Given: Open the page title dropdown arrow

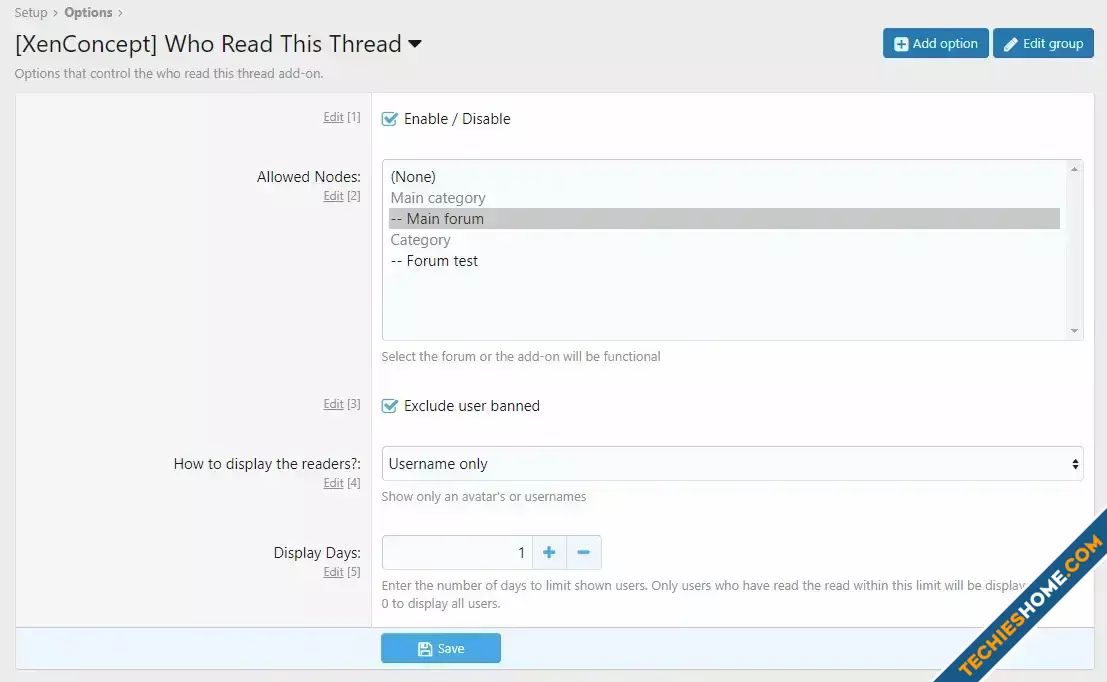Looking at the screenshot, I should (415, 44).
